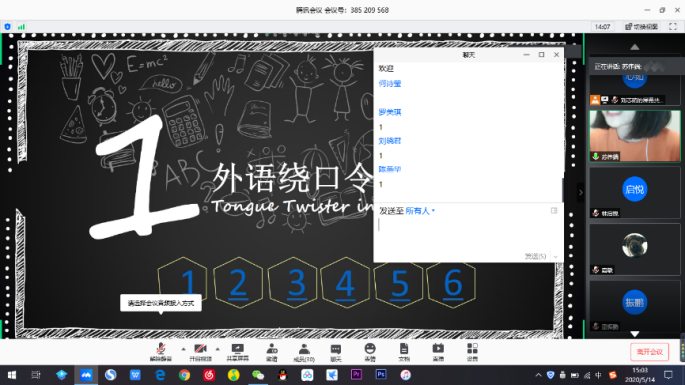685x385 pixels.
Task: Open the send-to recipient dropdown
Action: click(x=420, y=211)
